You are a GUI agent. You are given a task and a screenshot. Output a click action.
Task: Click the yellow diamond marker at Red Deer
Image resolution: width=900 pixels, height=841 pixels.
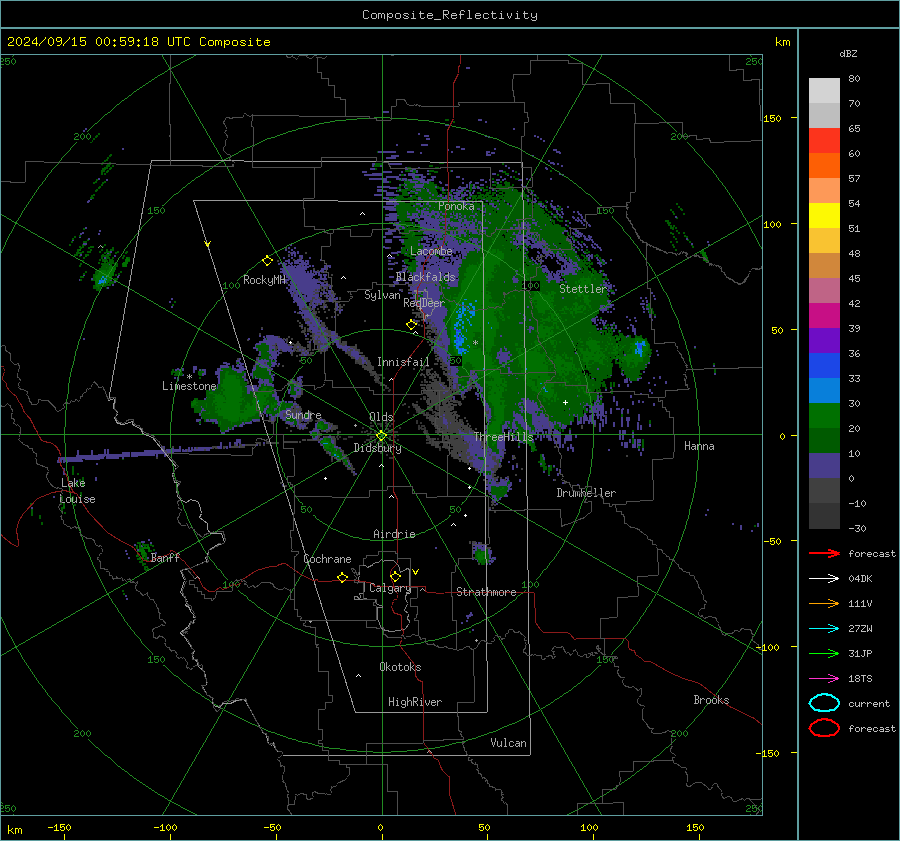pyautogui.click(x=411, y=324)
